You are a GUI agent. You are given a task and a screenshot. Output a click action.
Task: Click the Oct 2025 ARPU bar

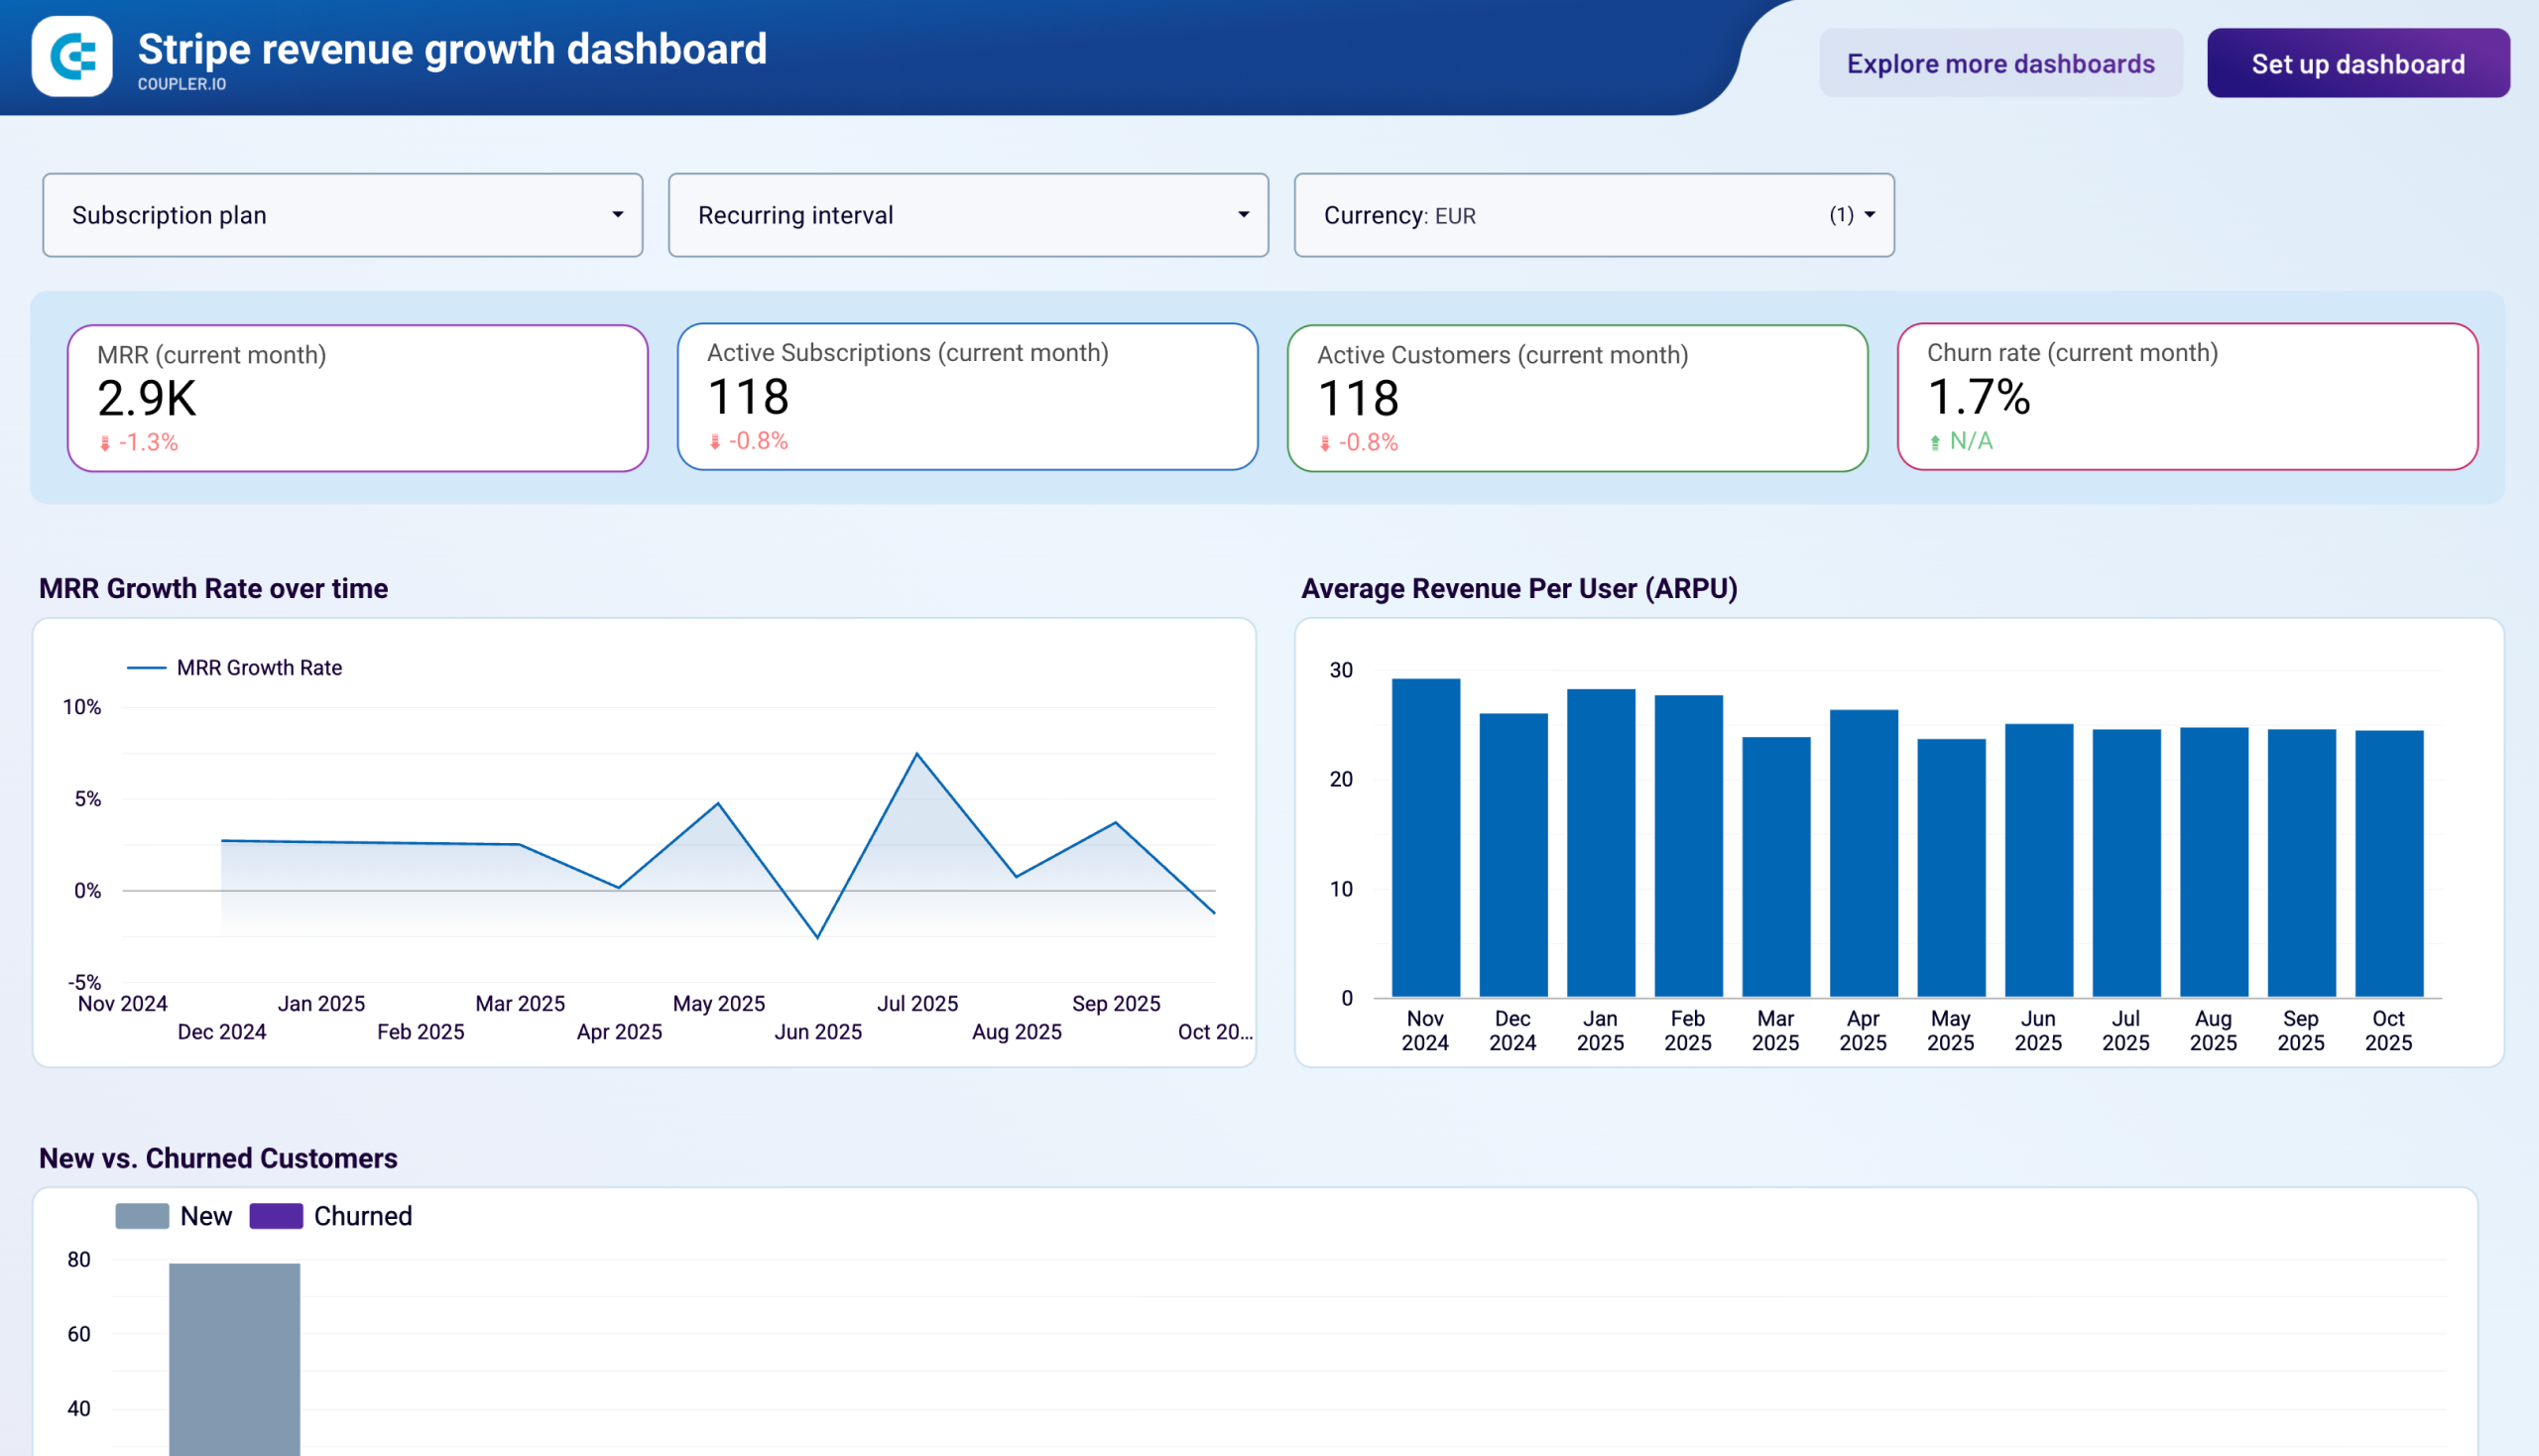tap(2388, 864)
